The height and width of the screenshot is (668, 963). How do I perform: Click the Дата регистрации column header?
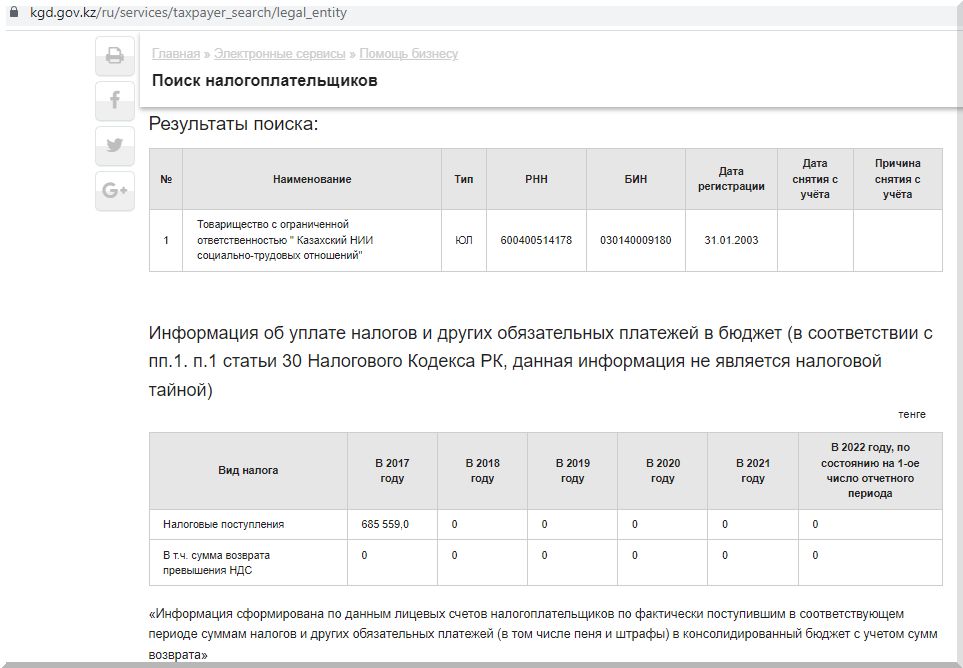click(731, 179)
